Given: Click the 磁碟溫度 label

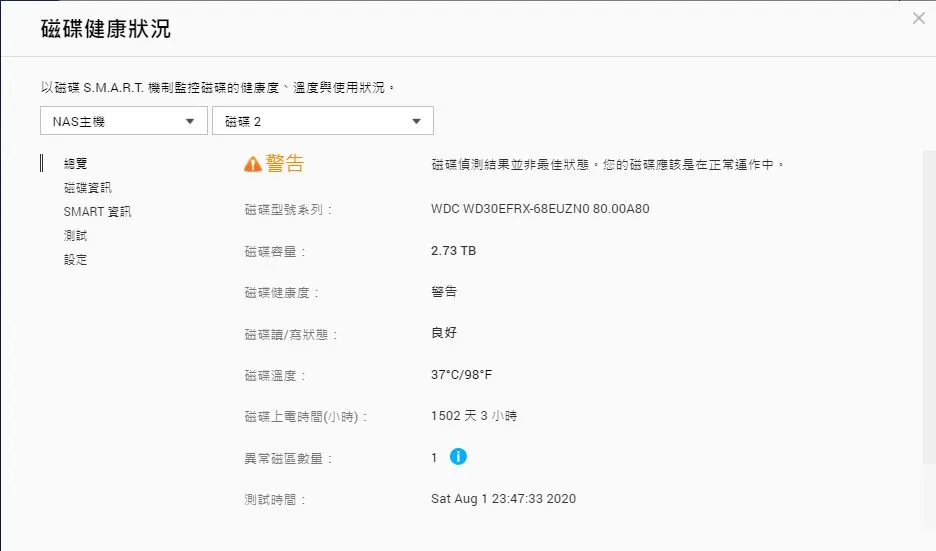Looking at the screenshot, I should (x=275, y=375).
